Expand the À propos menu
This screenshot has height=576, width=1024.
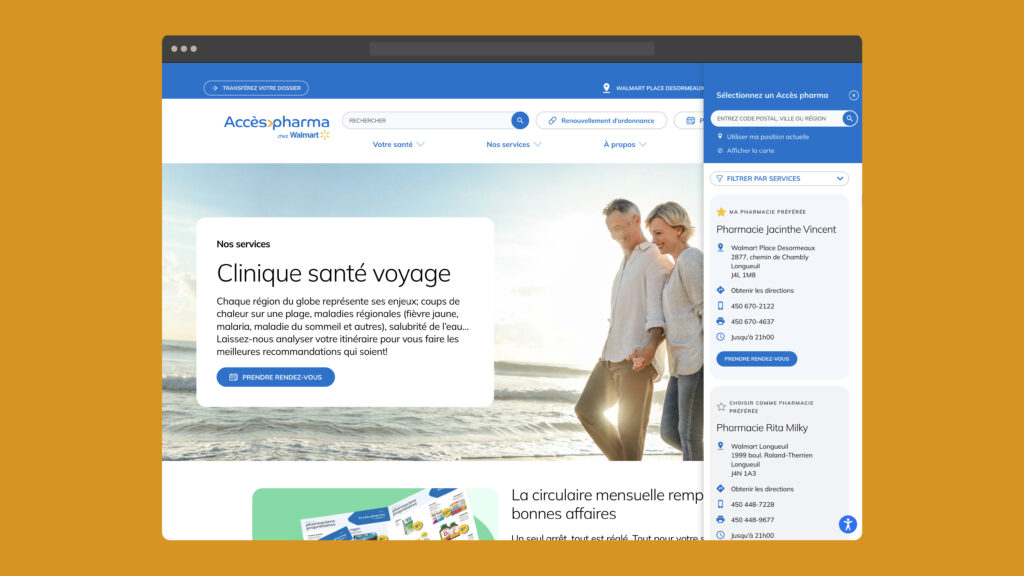pyautogui.click(x=625, y=144)
